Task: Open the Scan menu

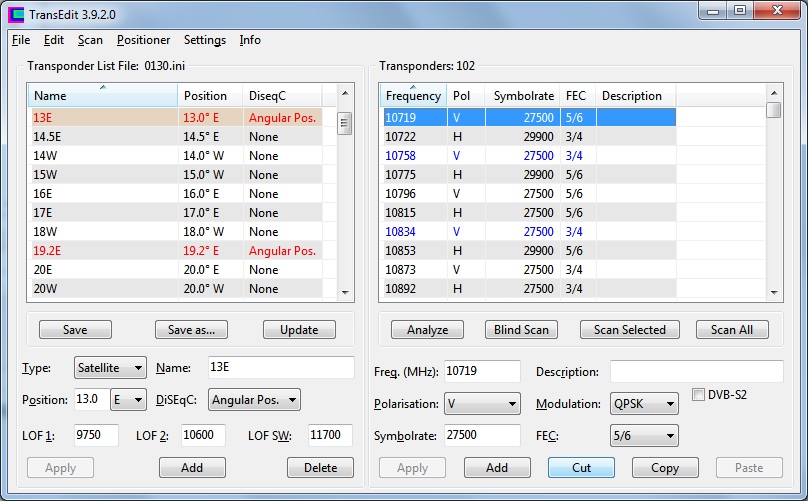Action: pyautogui.click(x=90, y=40)
